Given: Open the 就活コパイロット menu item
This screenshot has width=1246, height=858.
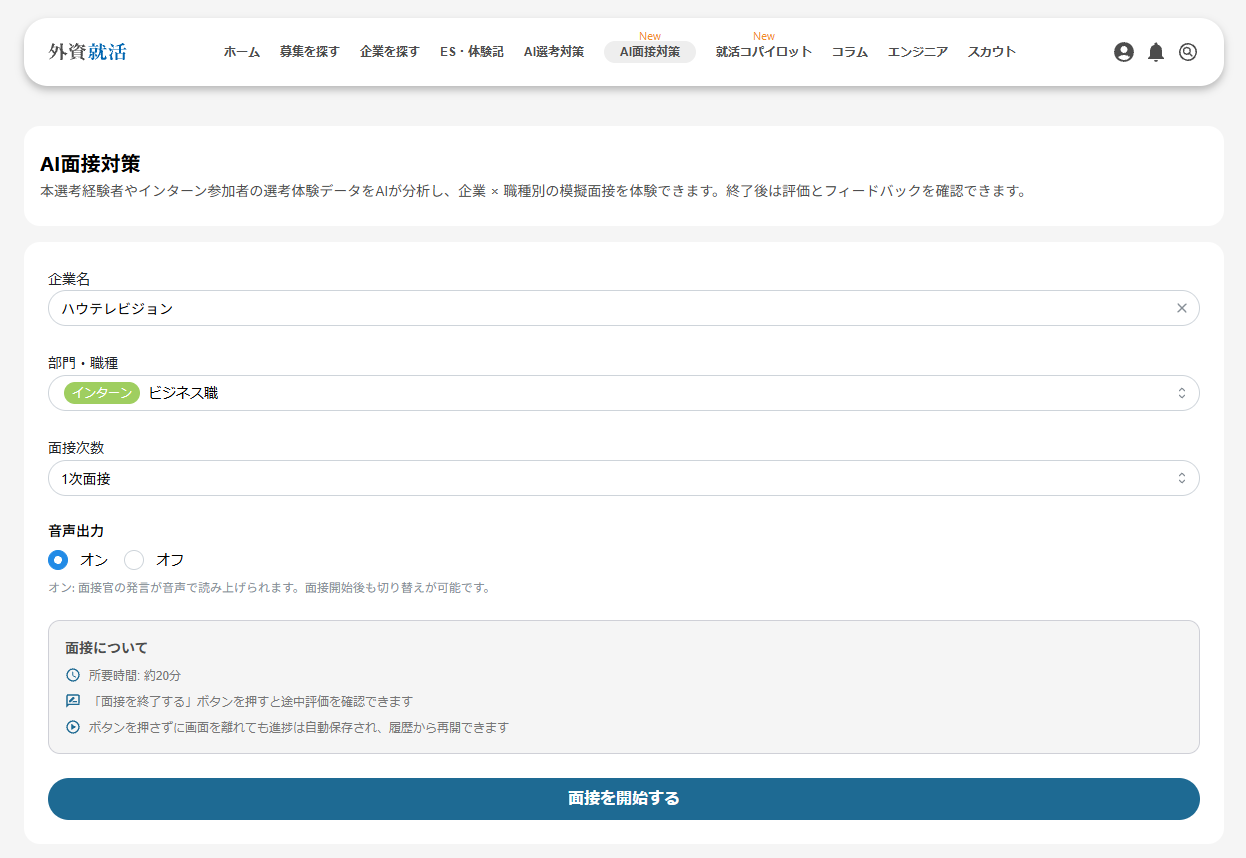Looking at the screenshot, I should pos(764,52).
